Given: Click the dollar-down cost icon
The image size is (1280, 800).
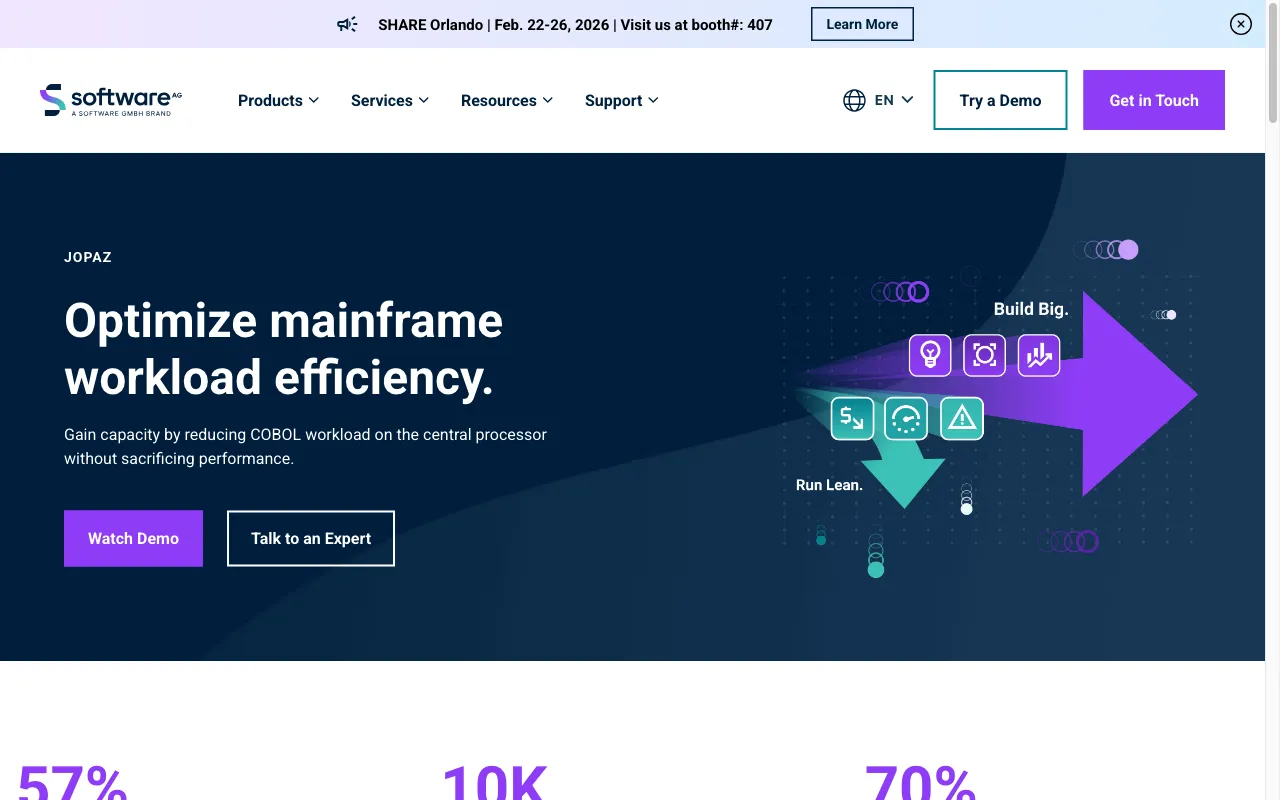Looking at the screenshot, I should pyautogui.click(x=852, y=418).
